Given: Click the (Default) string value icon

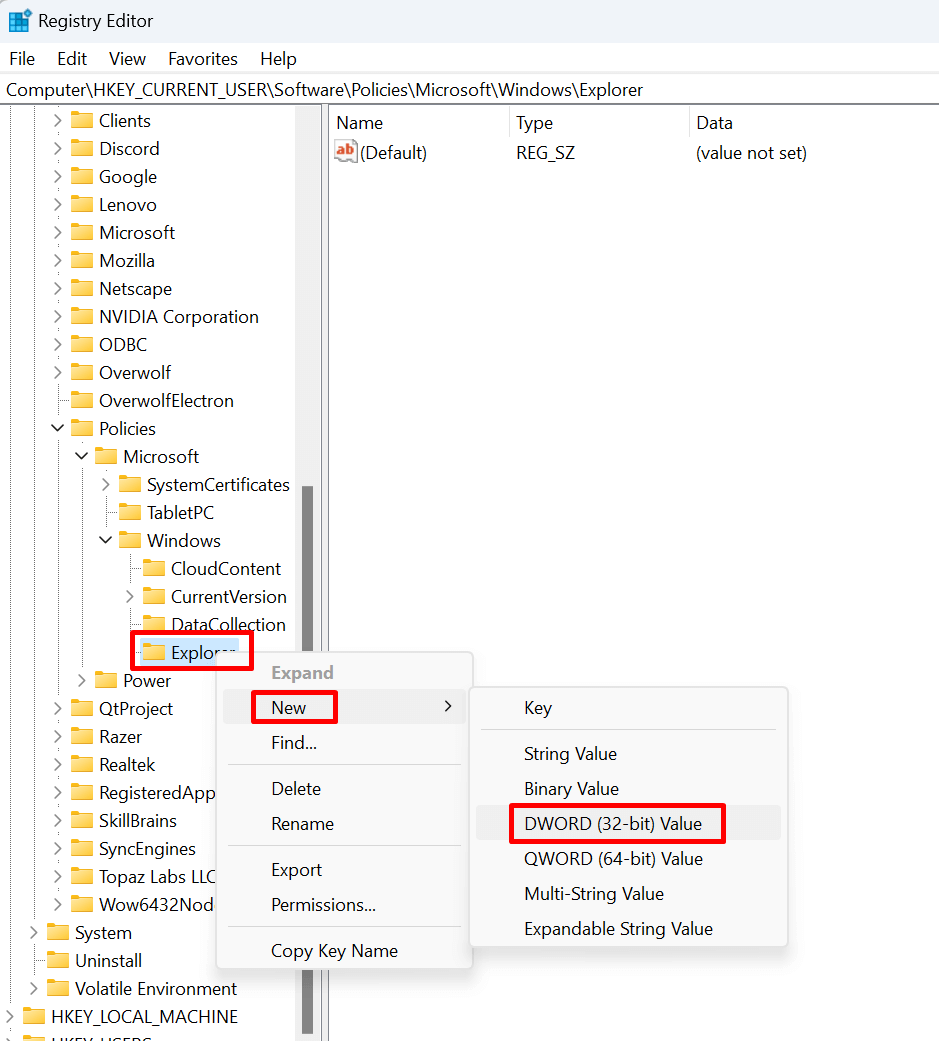Looking at the screenshot, I should point(345,152).
